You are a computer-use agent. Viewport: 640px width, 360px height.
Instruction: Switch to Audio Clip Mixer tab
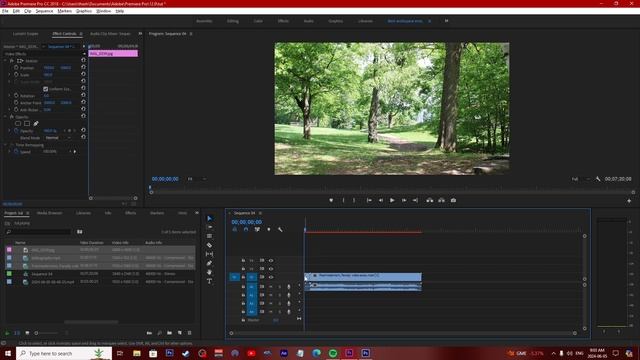(x=110, y=34)
